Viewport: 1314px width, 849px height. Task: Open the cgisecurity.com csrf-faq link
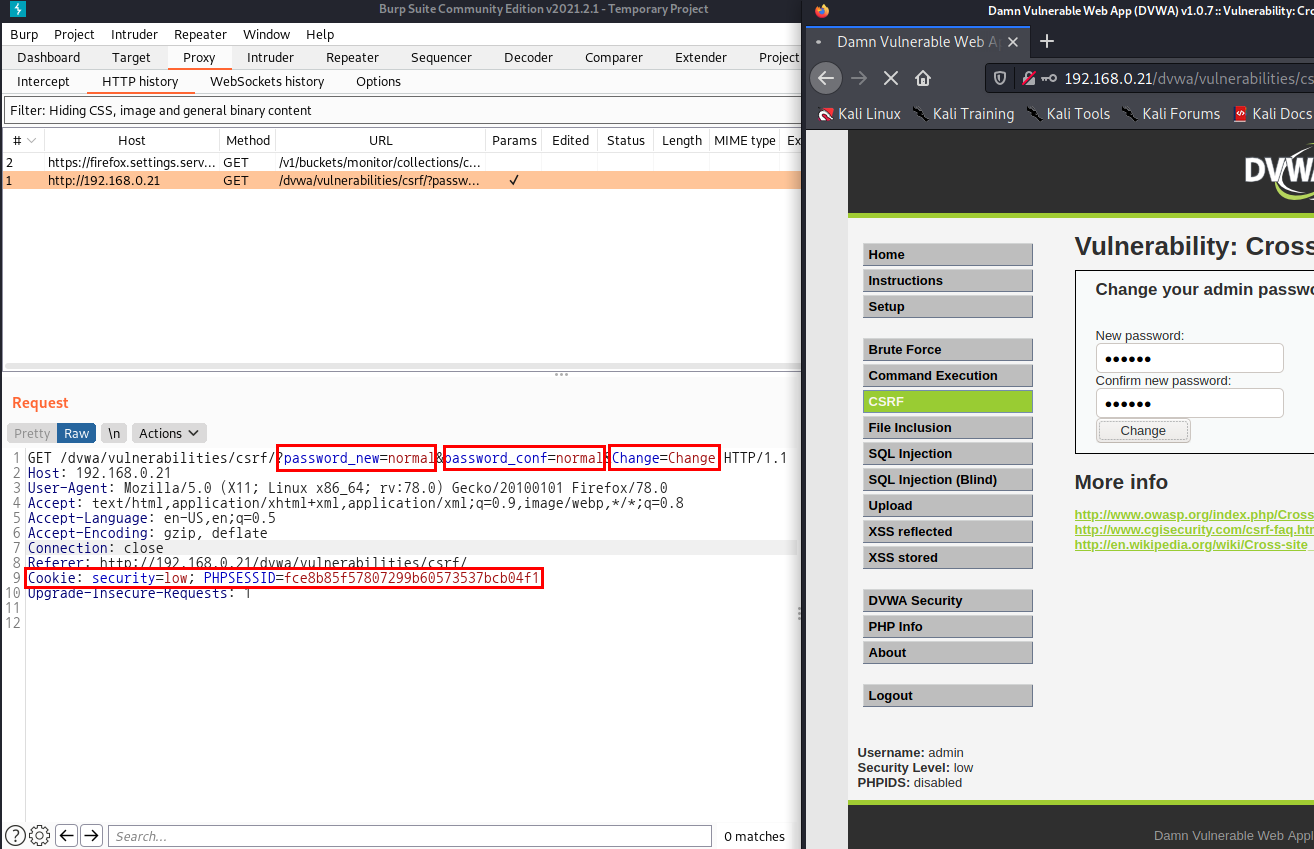click(x=1194, y=529)
